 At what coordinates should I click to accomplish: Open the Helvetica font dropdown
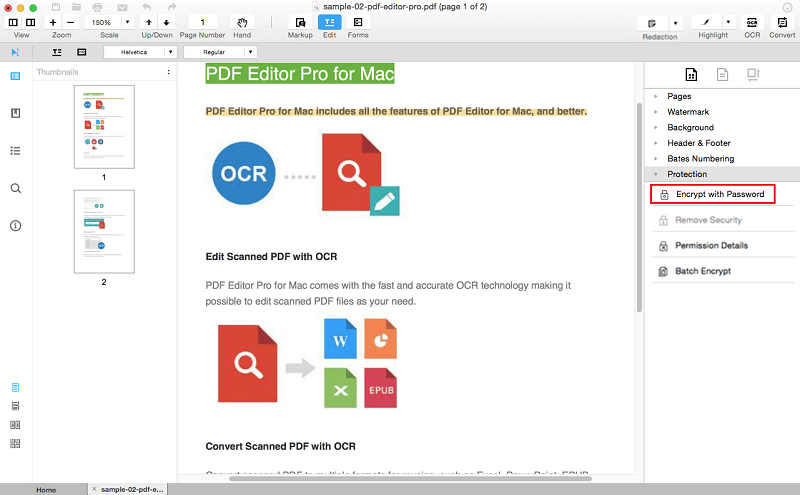(x=140, y=52)
